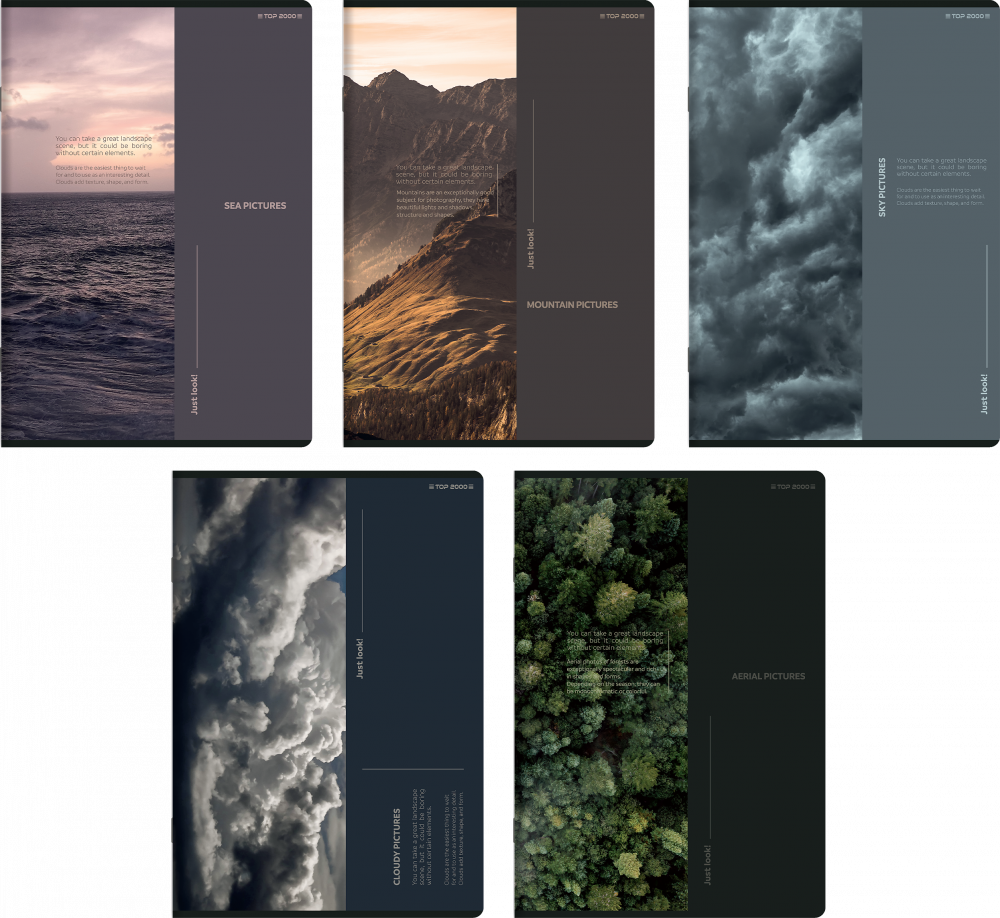Click the TOP 2000 logo on sky cover
The image size is (1000, 918).
966,16
